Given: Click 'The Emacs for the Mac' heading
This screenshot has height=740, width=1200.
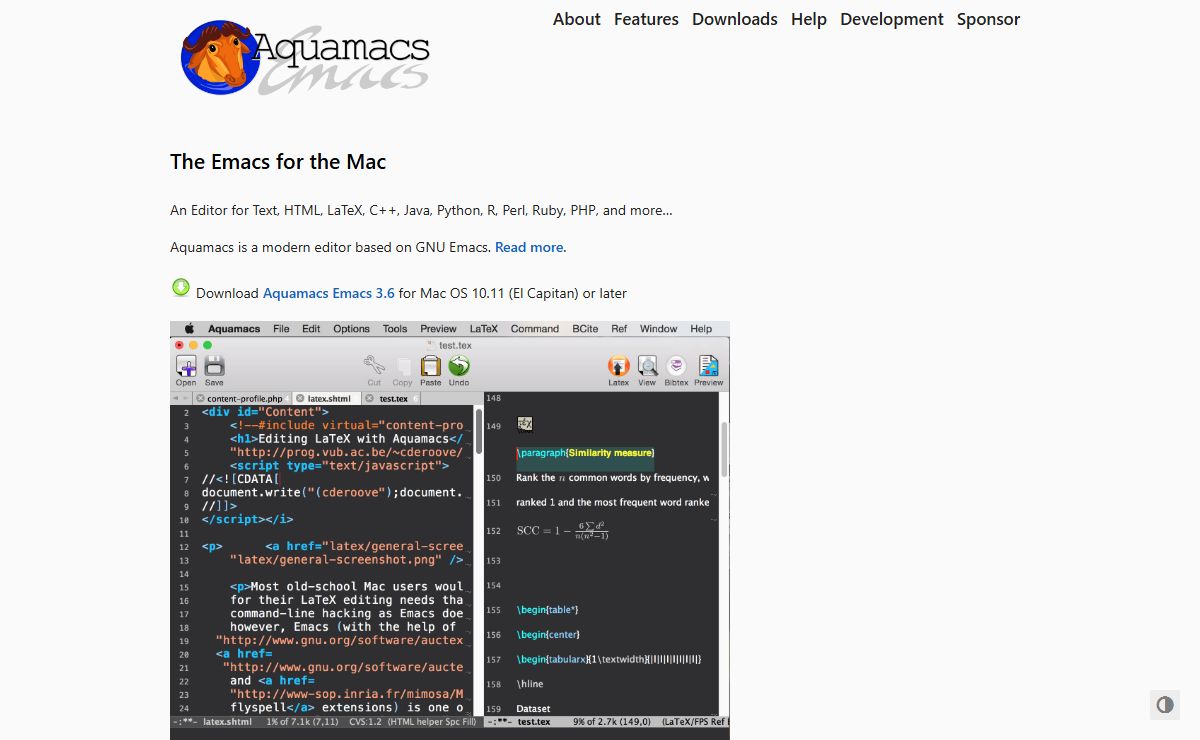Looking at the screenshot, I should (278, 162).
